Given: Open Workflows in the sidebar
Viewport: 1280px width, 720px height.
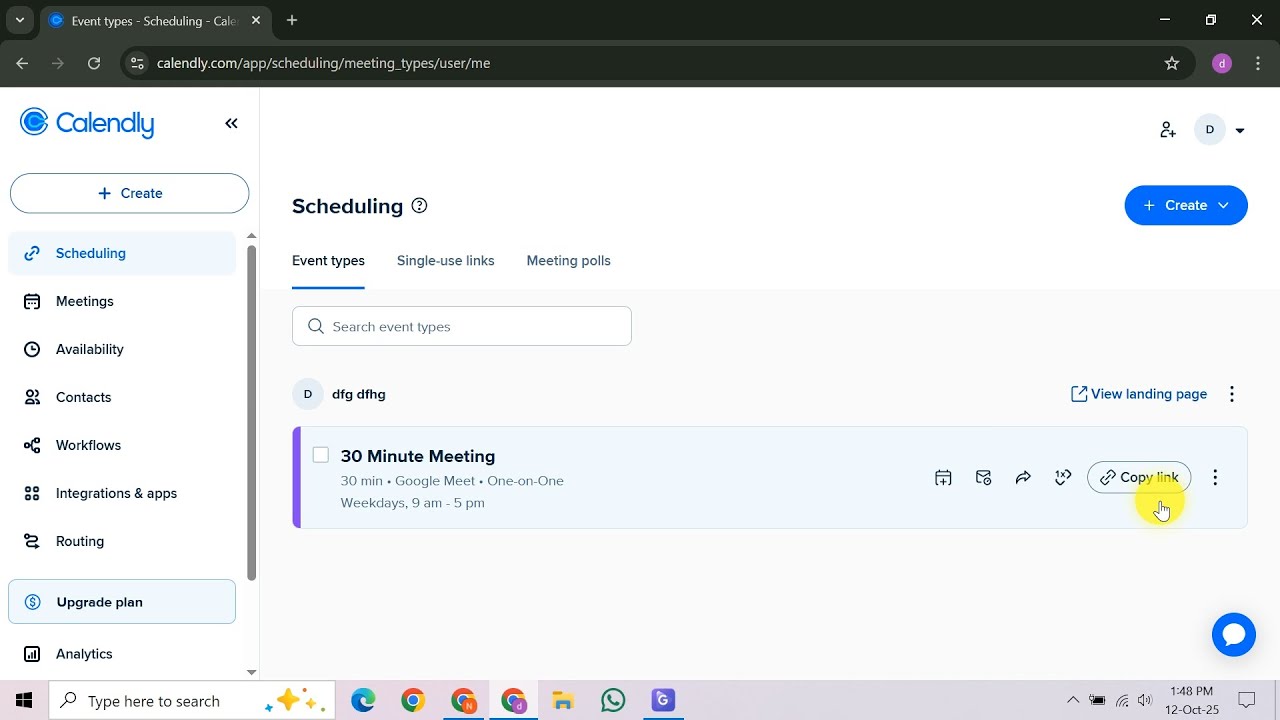Looking at the screenshot, I should (x=122, y=445).
